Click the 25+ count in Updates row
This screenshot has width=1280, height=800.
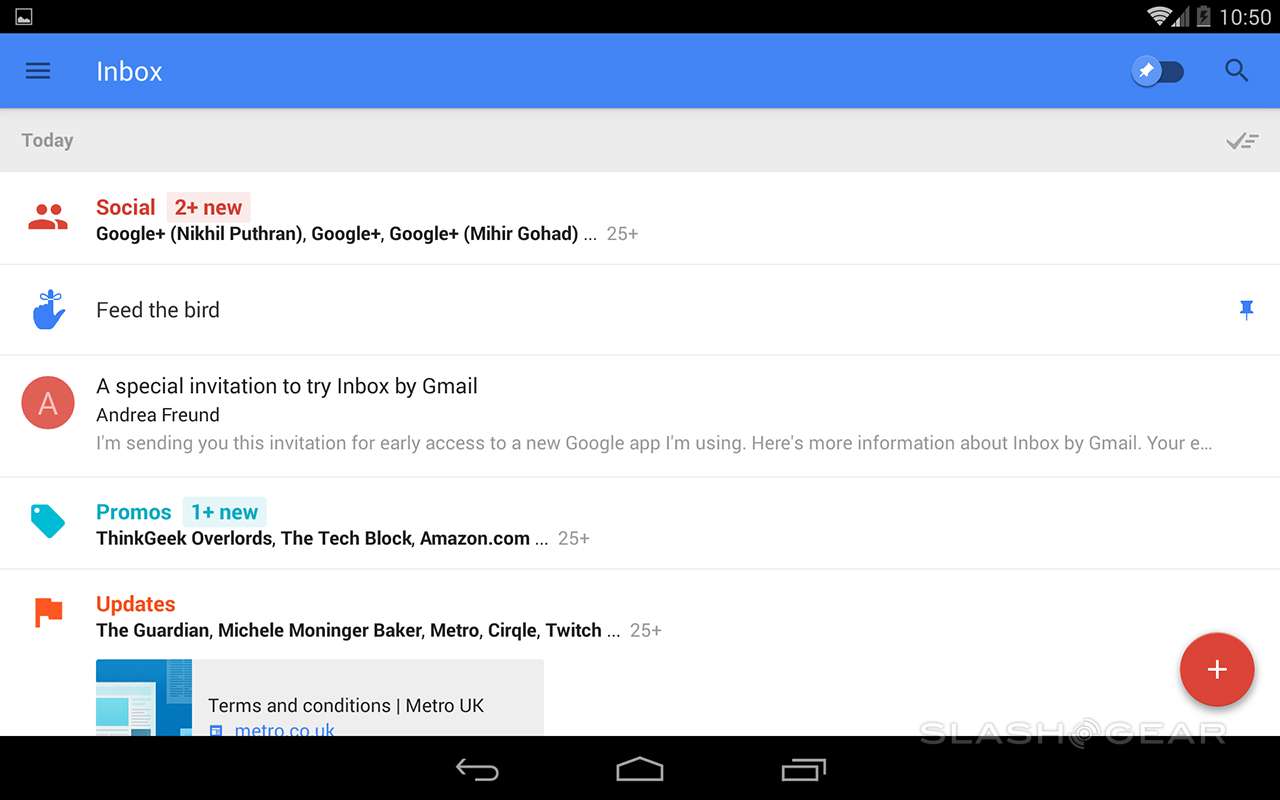pyautogui.click(x=646, y=630)
